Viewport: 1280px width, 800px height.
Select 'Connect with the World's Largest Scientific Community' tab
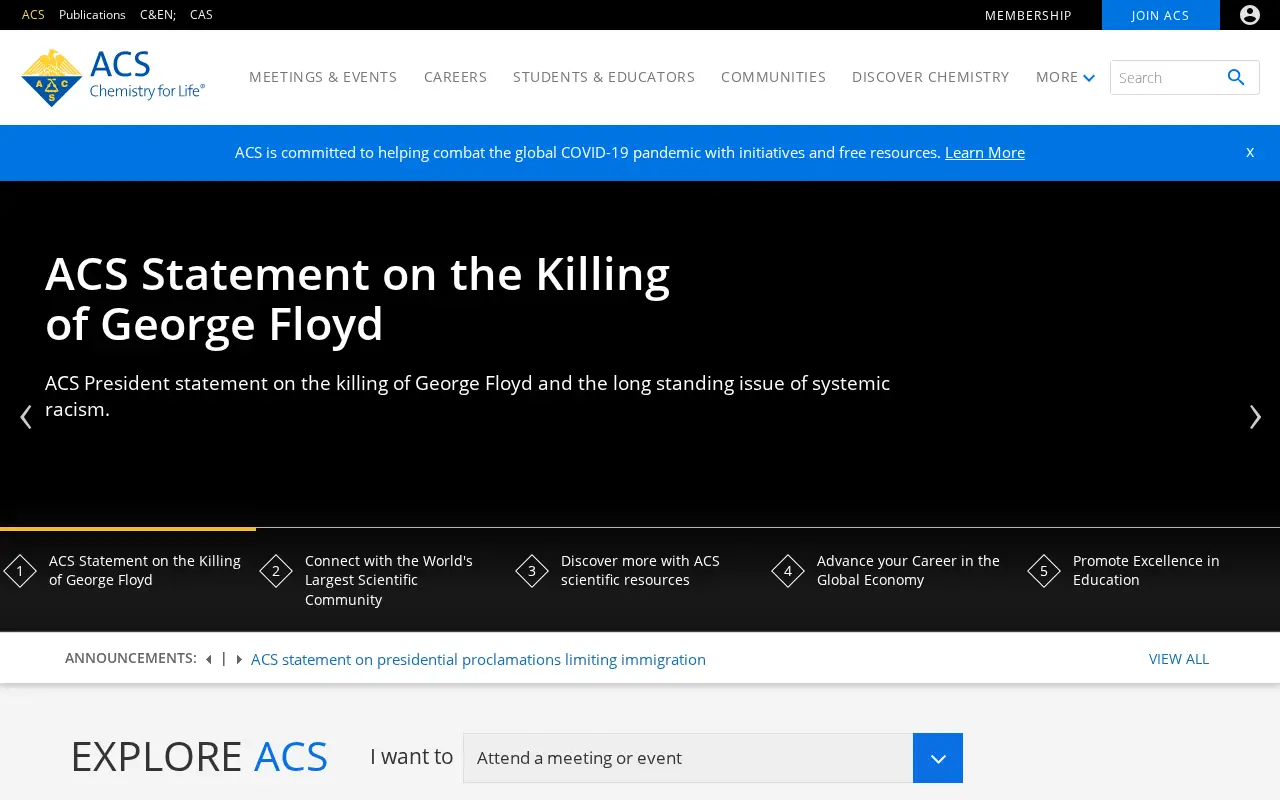384,580
